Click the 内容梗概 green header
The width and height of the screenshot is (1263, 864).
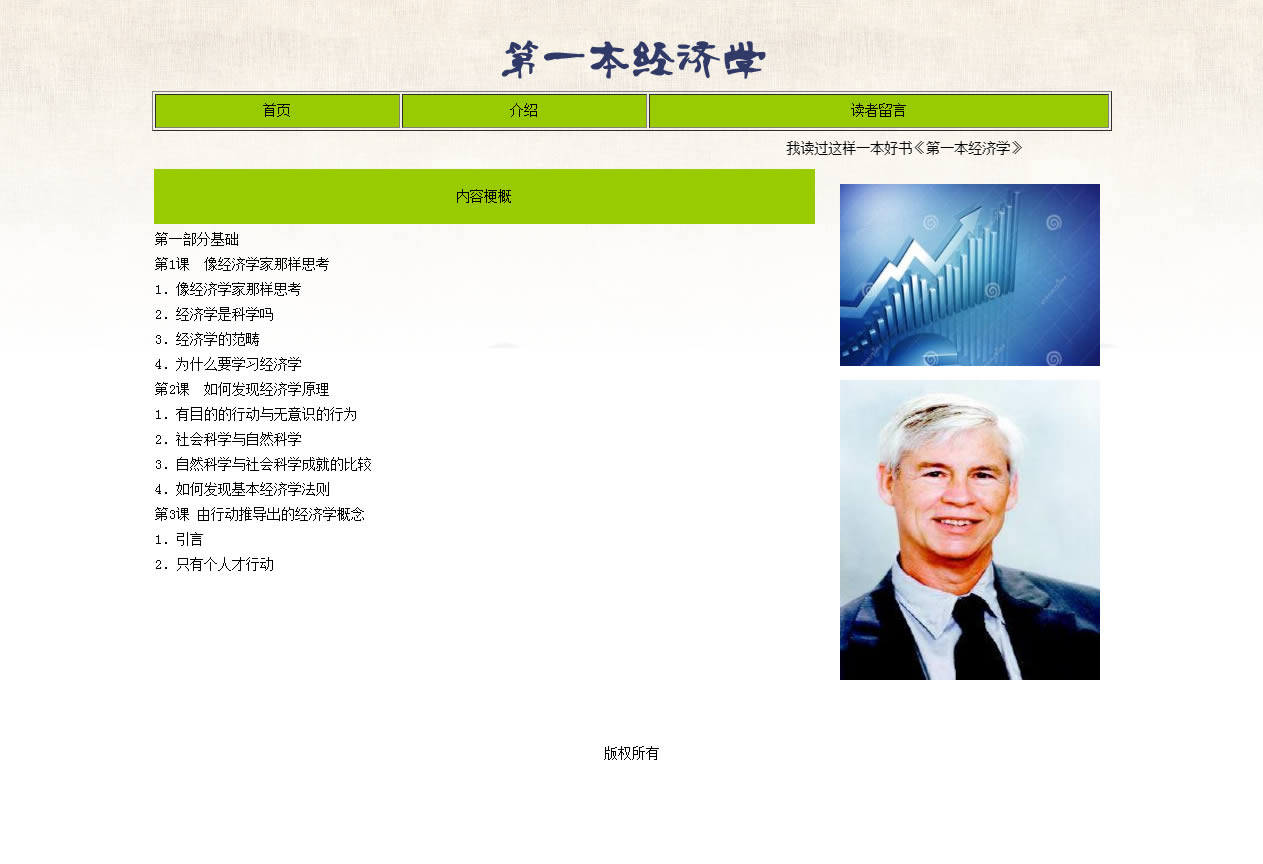click(x=484, y=197)
